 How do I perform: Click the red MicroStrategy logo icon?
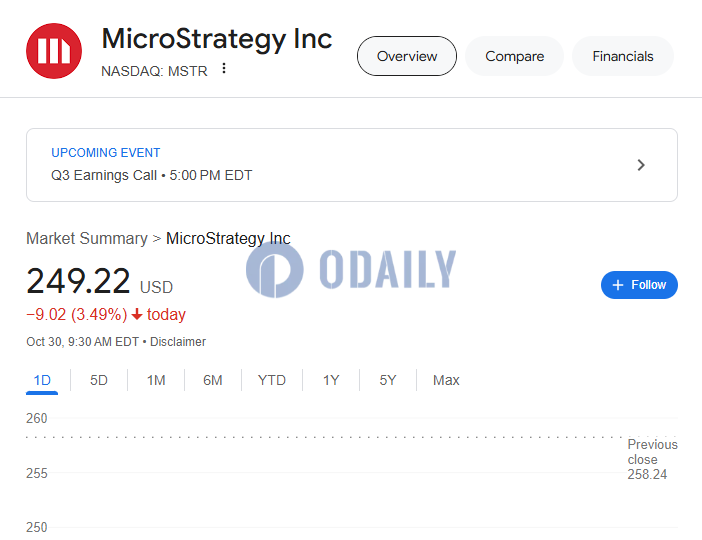coord(54,51)
